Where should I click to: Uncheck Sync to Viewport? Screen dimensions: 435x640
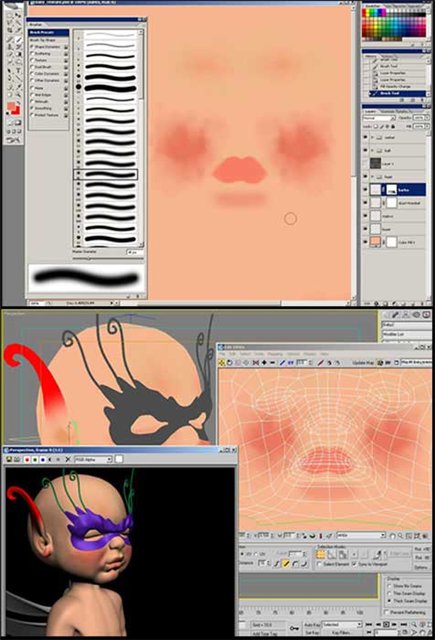pyautogui.click(x=354, y=564)
